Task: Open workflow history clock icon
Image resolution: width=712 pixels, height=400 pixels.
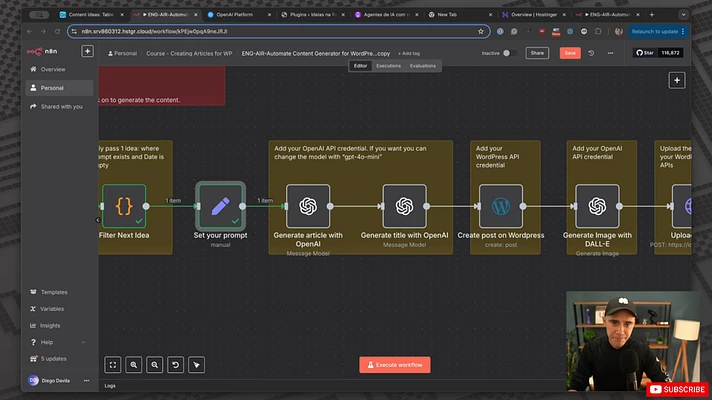Action: [591, 53]
